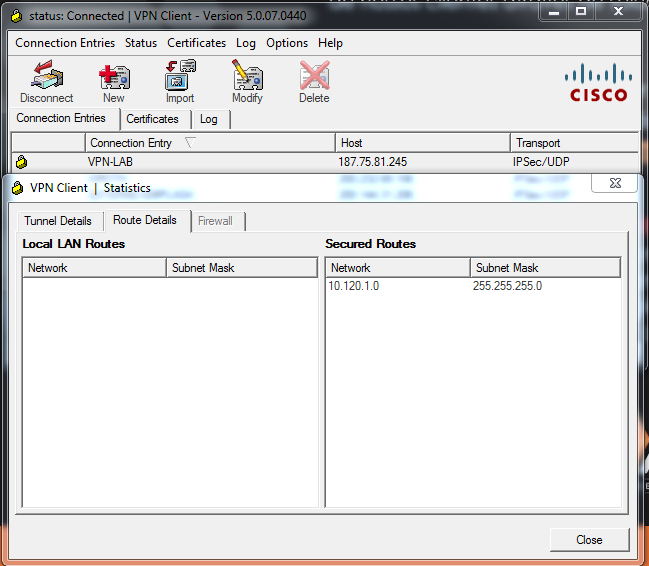Close Statistics dialog with the X button
The width and height of the screenshot is (649, 566).
tap(615, 183)
